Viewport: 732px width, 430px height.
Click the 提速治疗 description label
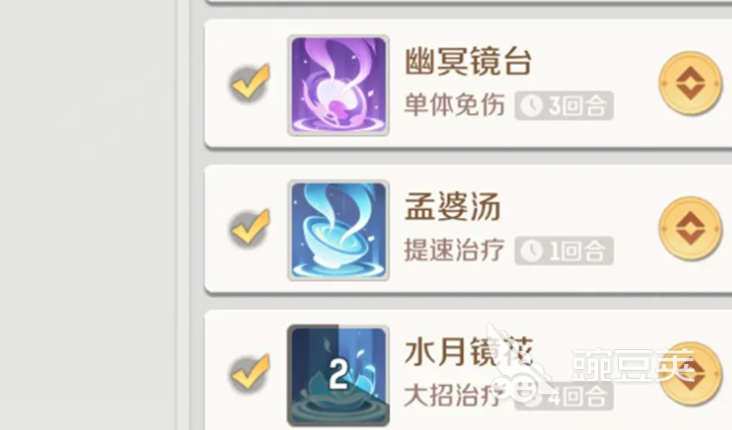(454, 250)
